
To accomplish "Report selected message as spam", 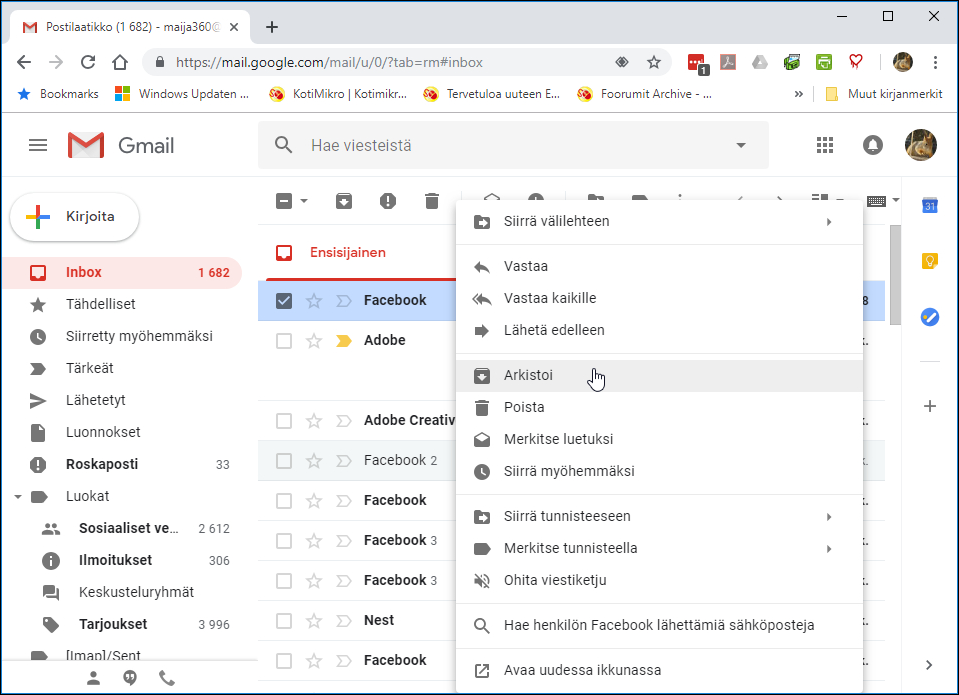I will coord(387,201).
